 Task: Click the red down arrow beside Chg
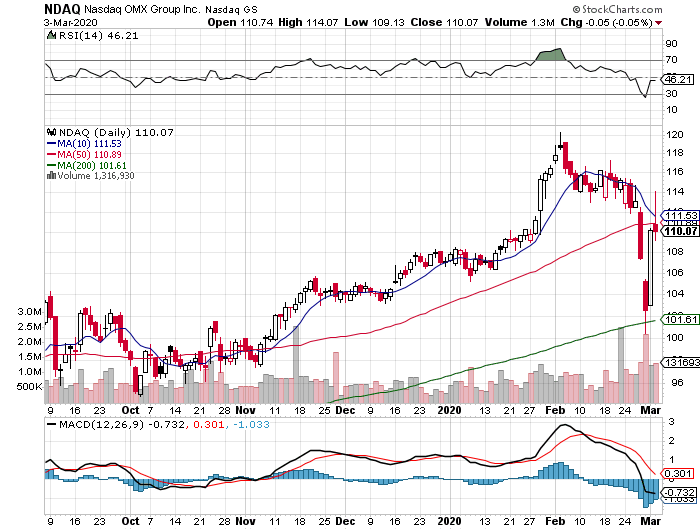point(682,19)
